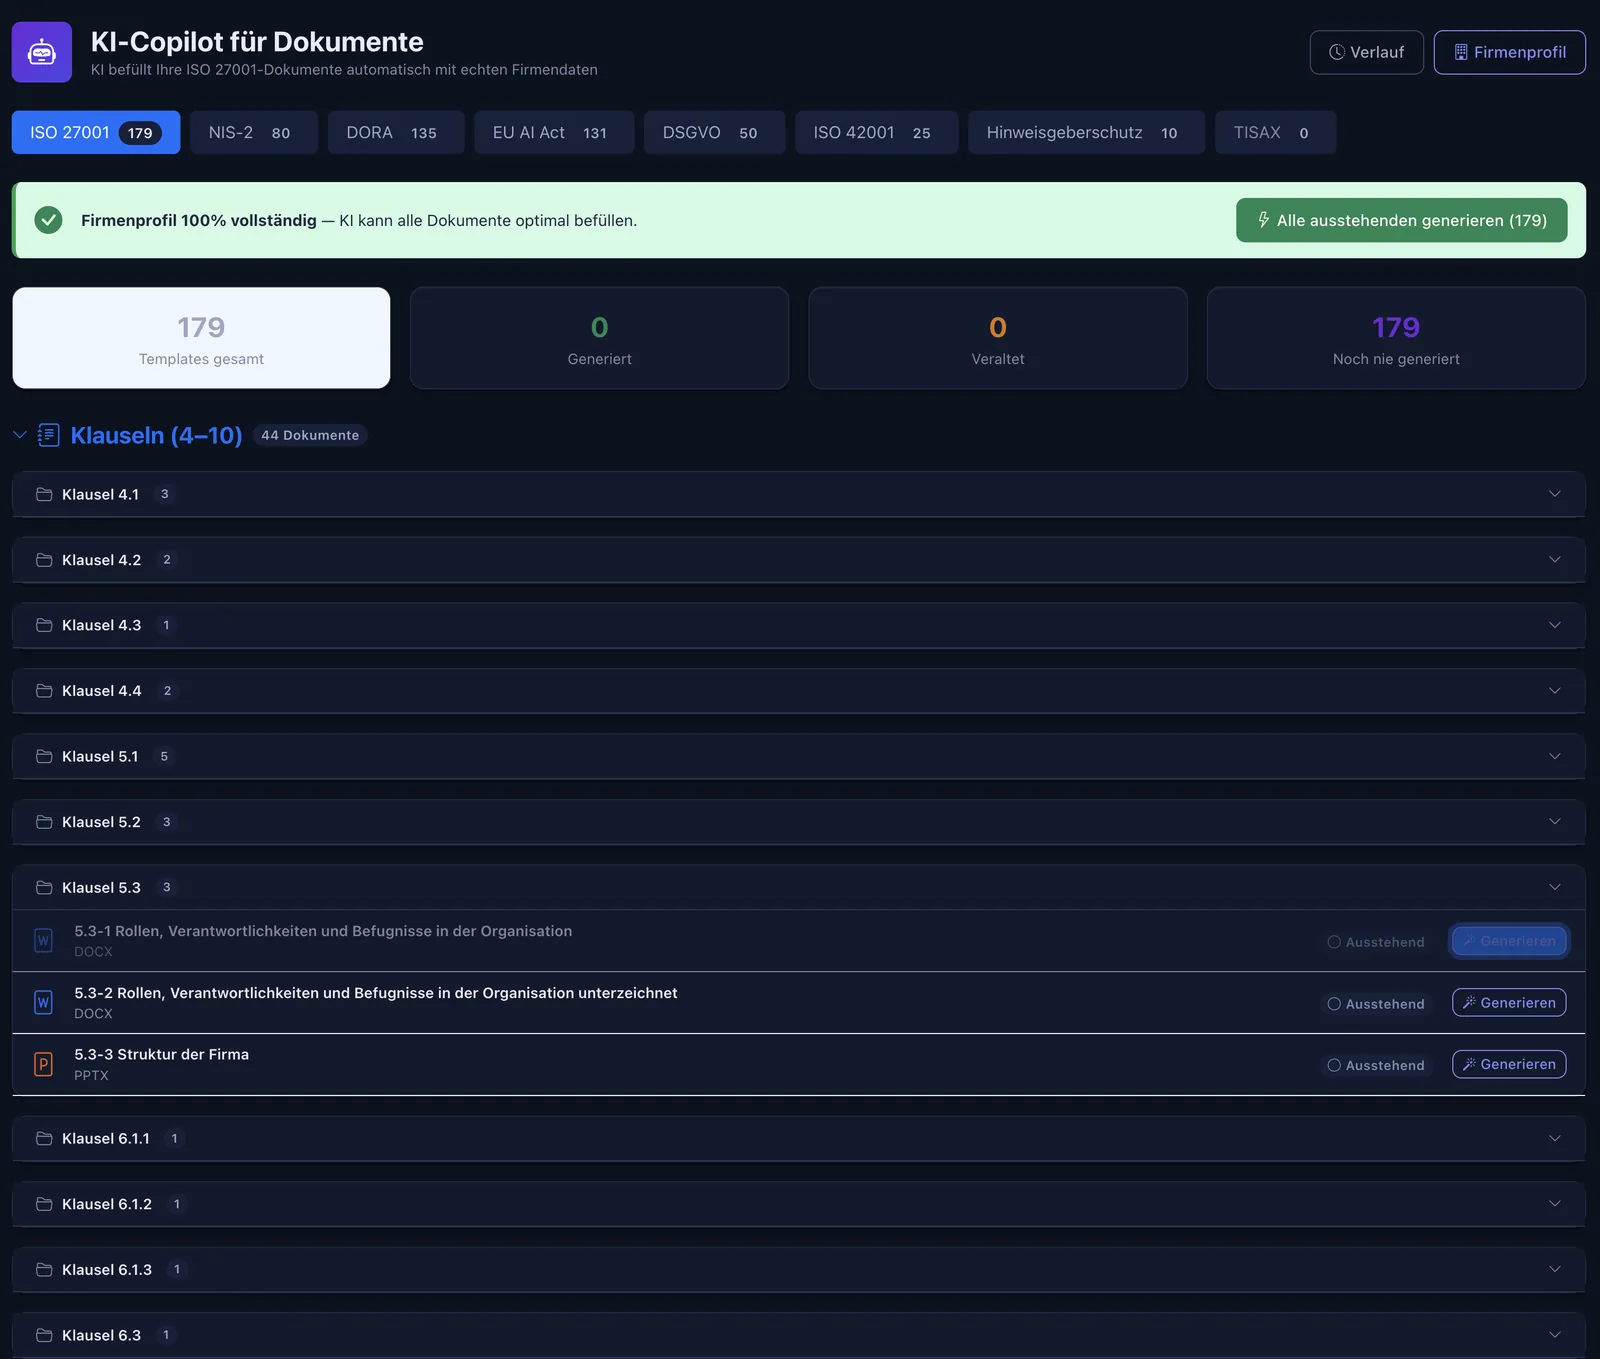The width and height of the screenshot is (1600, 1359).
Task: Open the Hinweisgeberschutz tab
Action: pos(1086,132)
